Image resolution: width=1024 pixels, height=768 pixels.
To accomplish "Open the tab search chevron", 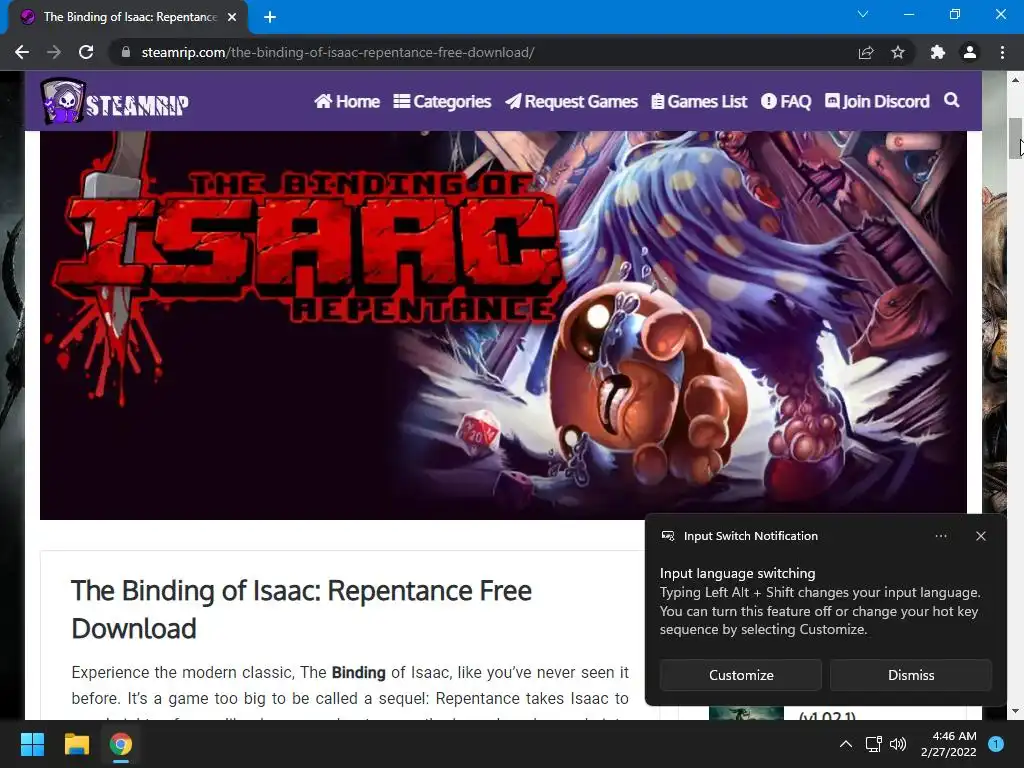I will (863, 14).
